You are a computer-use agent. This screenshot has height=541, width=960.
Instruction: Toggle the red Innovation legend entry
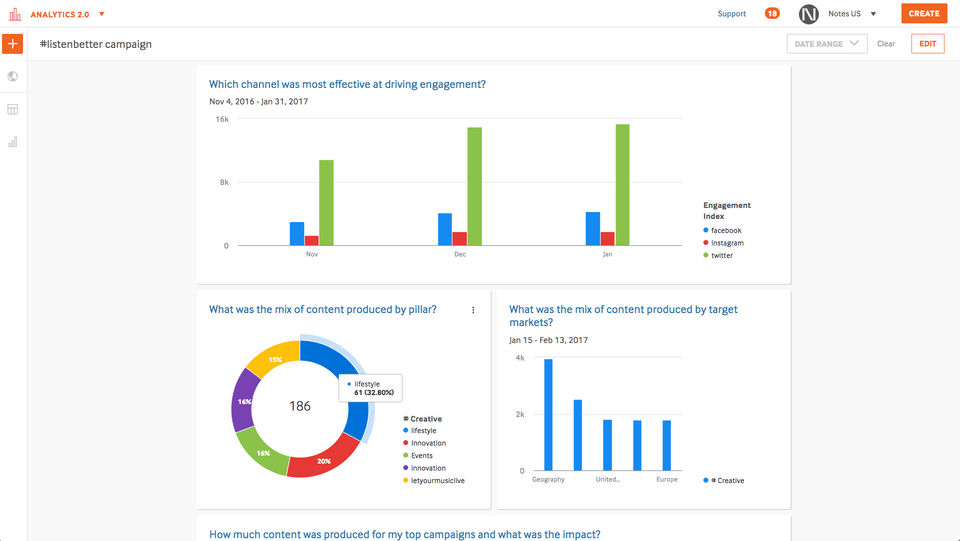coord(424,443)
